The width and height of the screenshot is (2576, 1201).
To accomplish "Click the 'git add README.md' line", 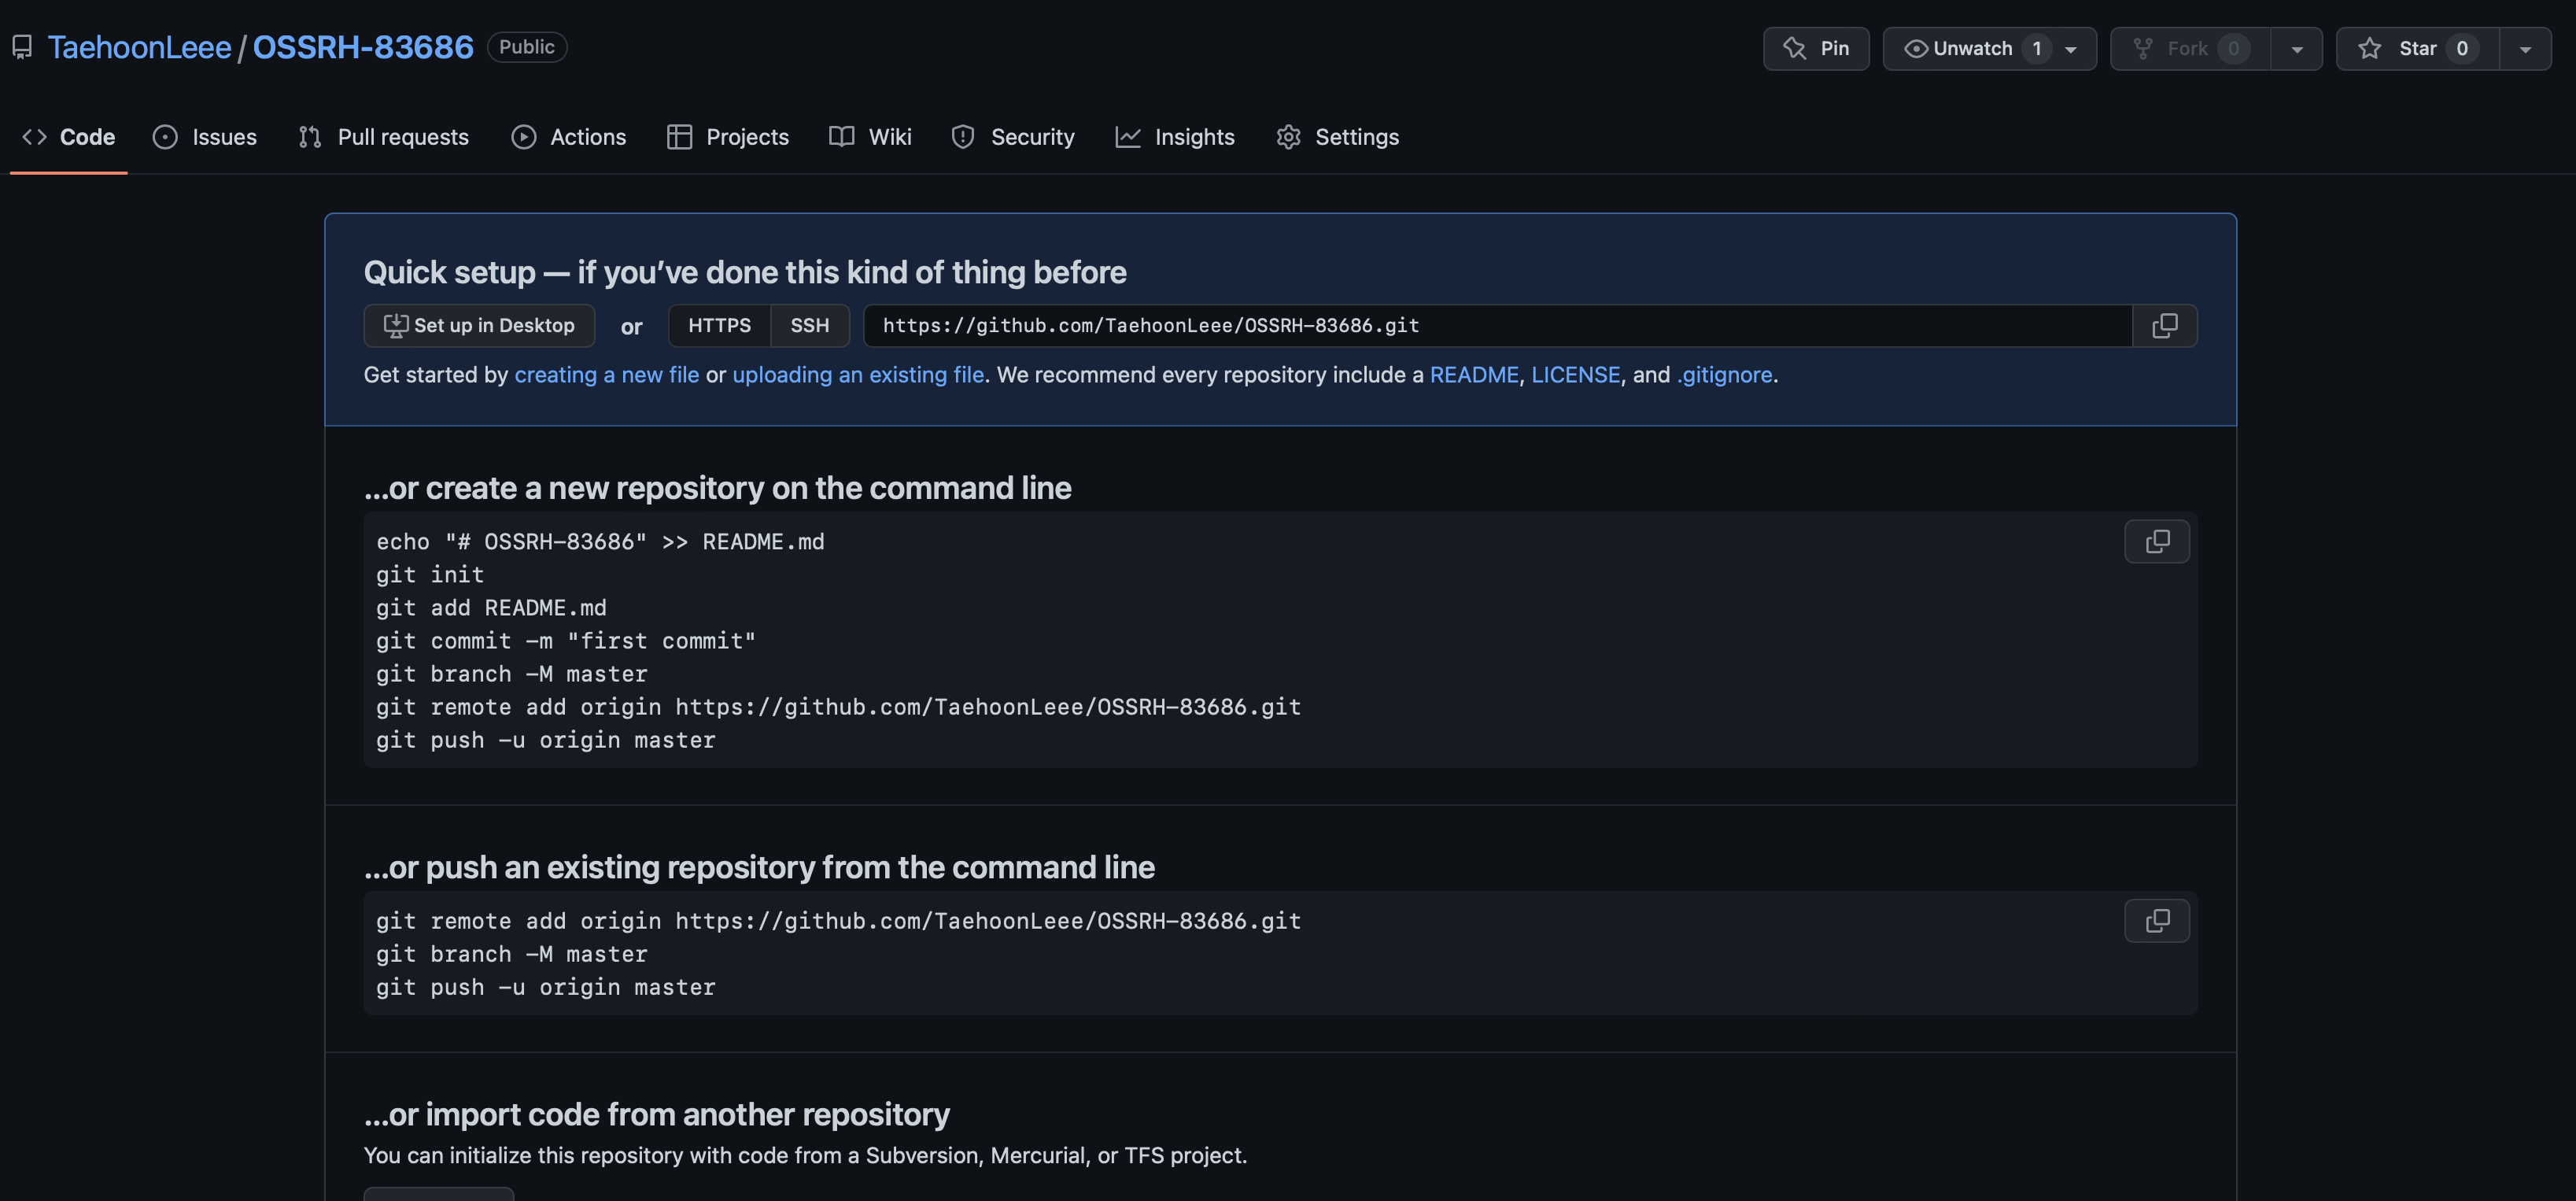I will [491, 608].
